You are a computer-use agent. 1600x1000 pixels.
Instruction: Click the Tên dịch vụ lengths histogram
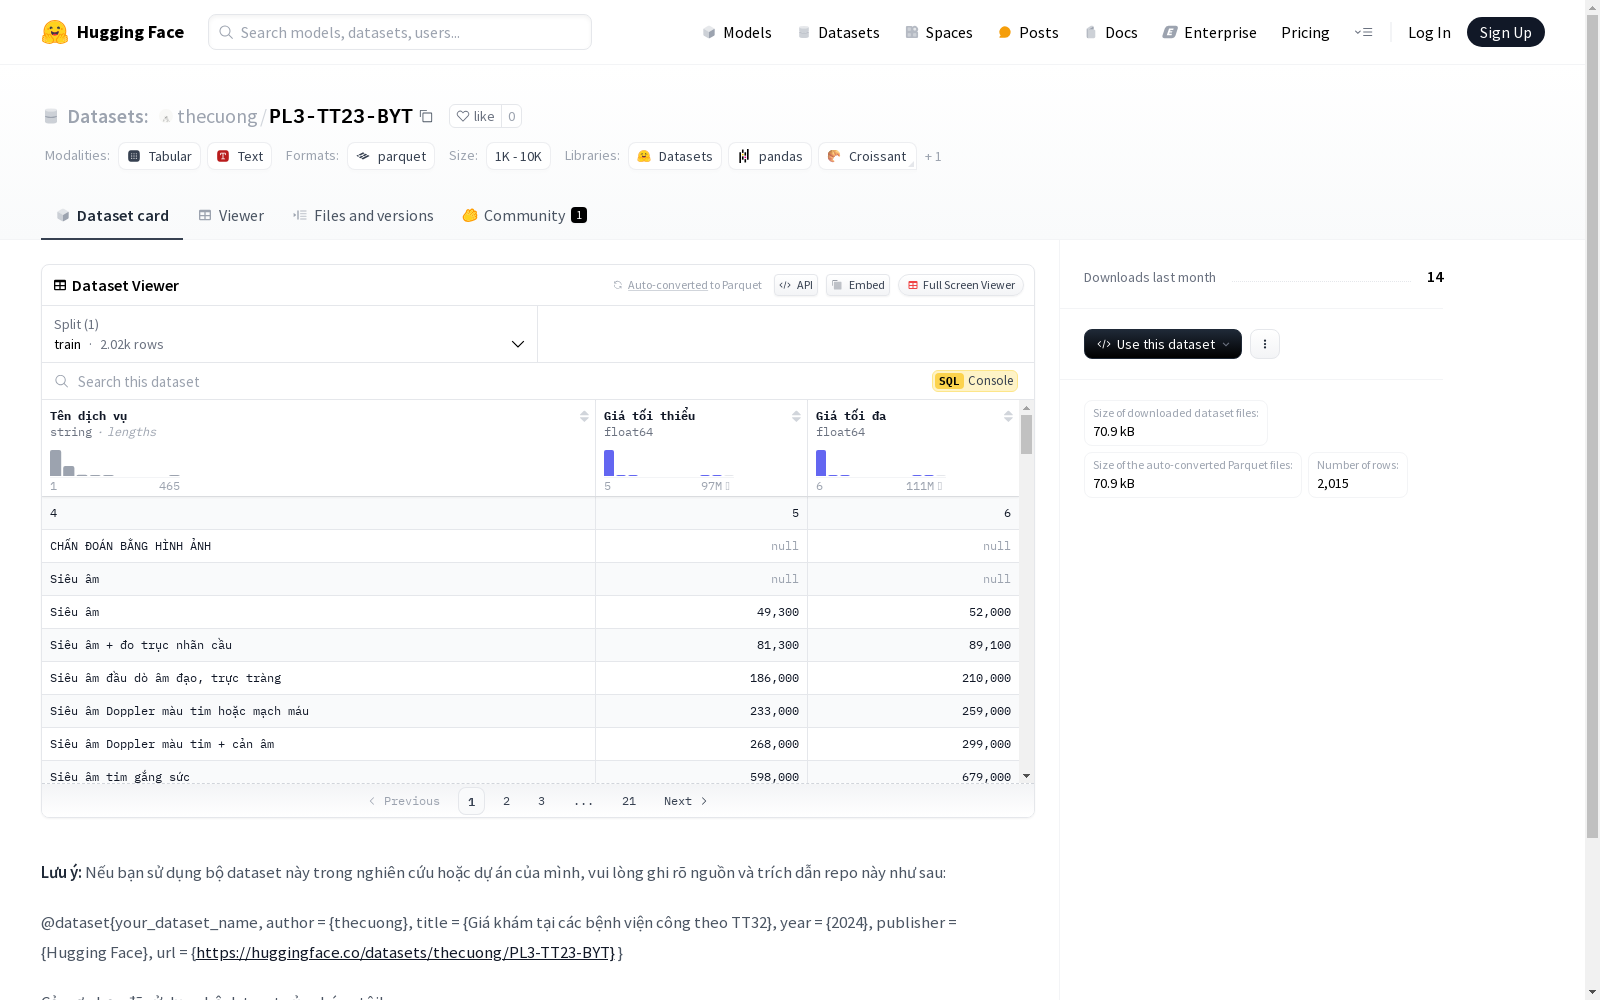pyautogui.click(x=115, y=463)
